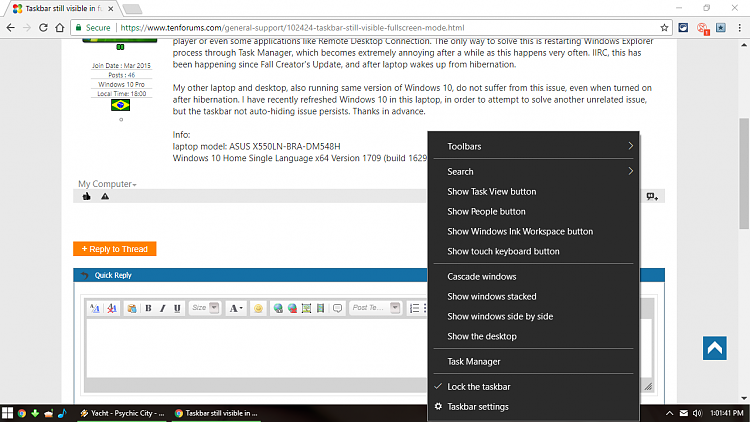Click the Secure site info label
The image size is (750, 422).
tap(93, 28)
